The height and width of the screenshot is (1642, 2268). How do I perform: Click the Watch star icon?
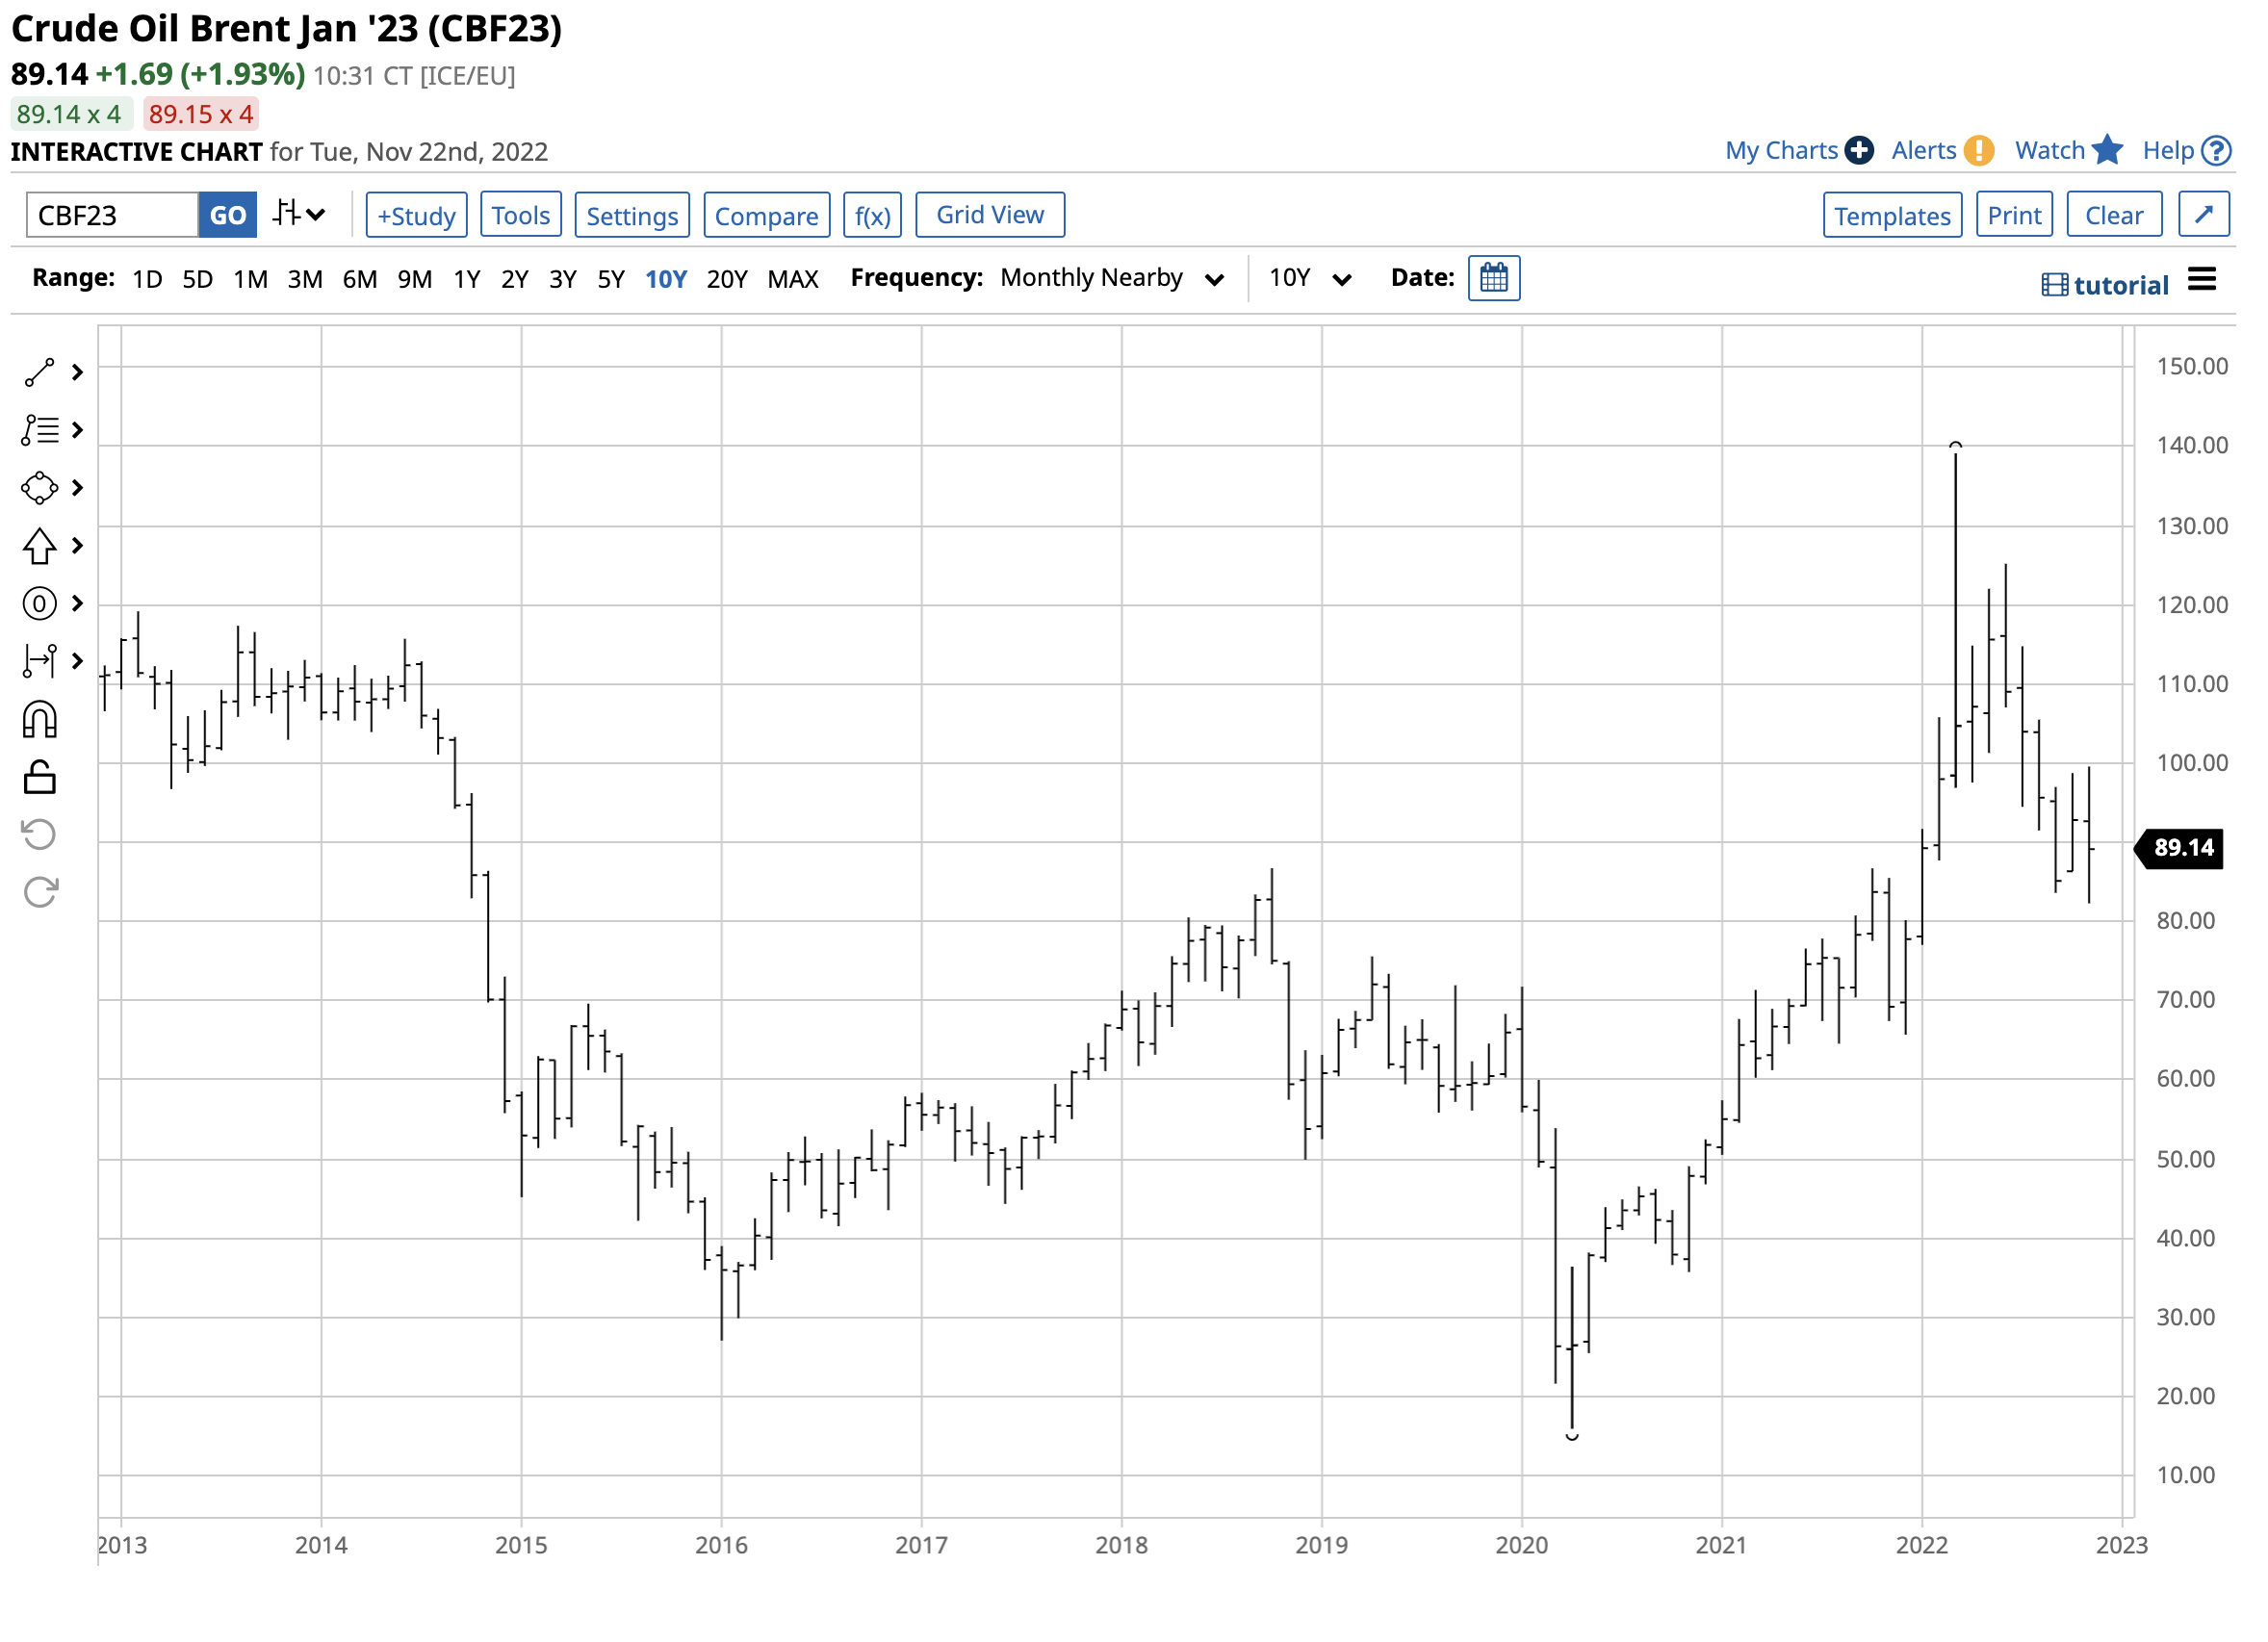click(x=2108, y=150)
